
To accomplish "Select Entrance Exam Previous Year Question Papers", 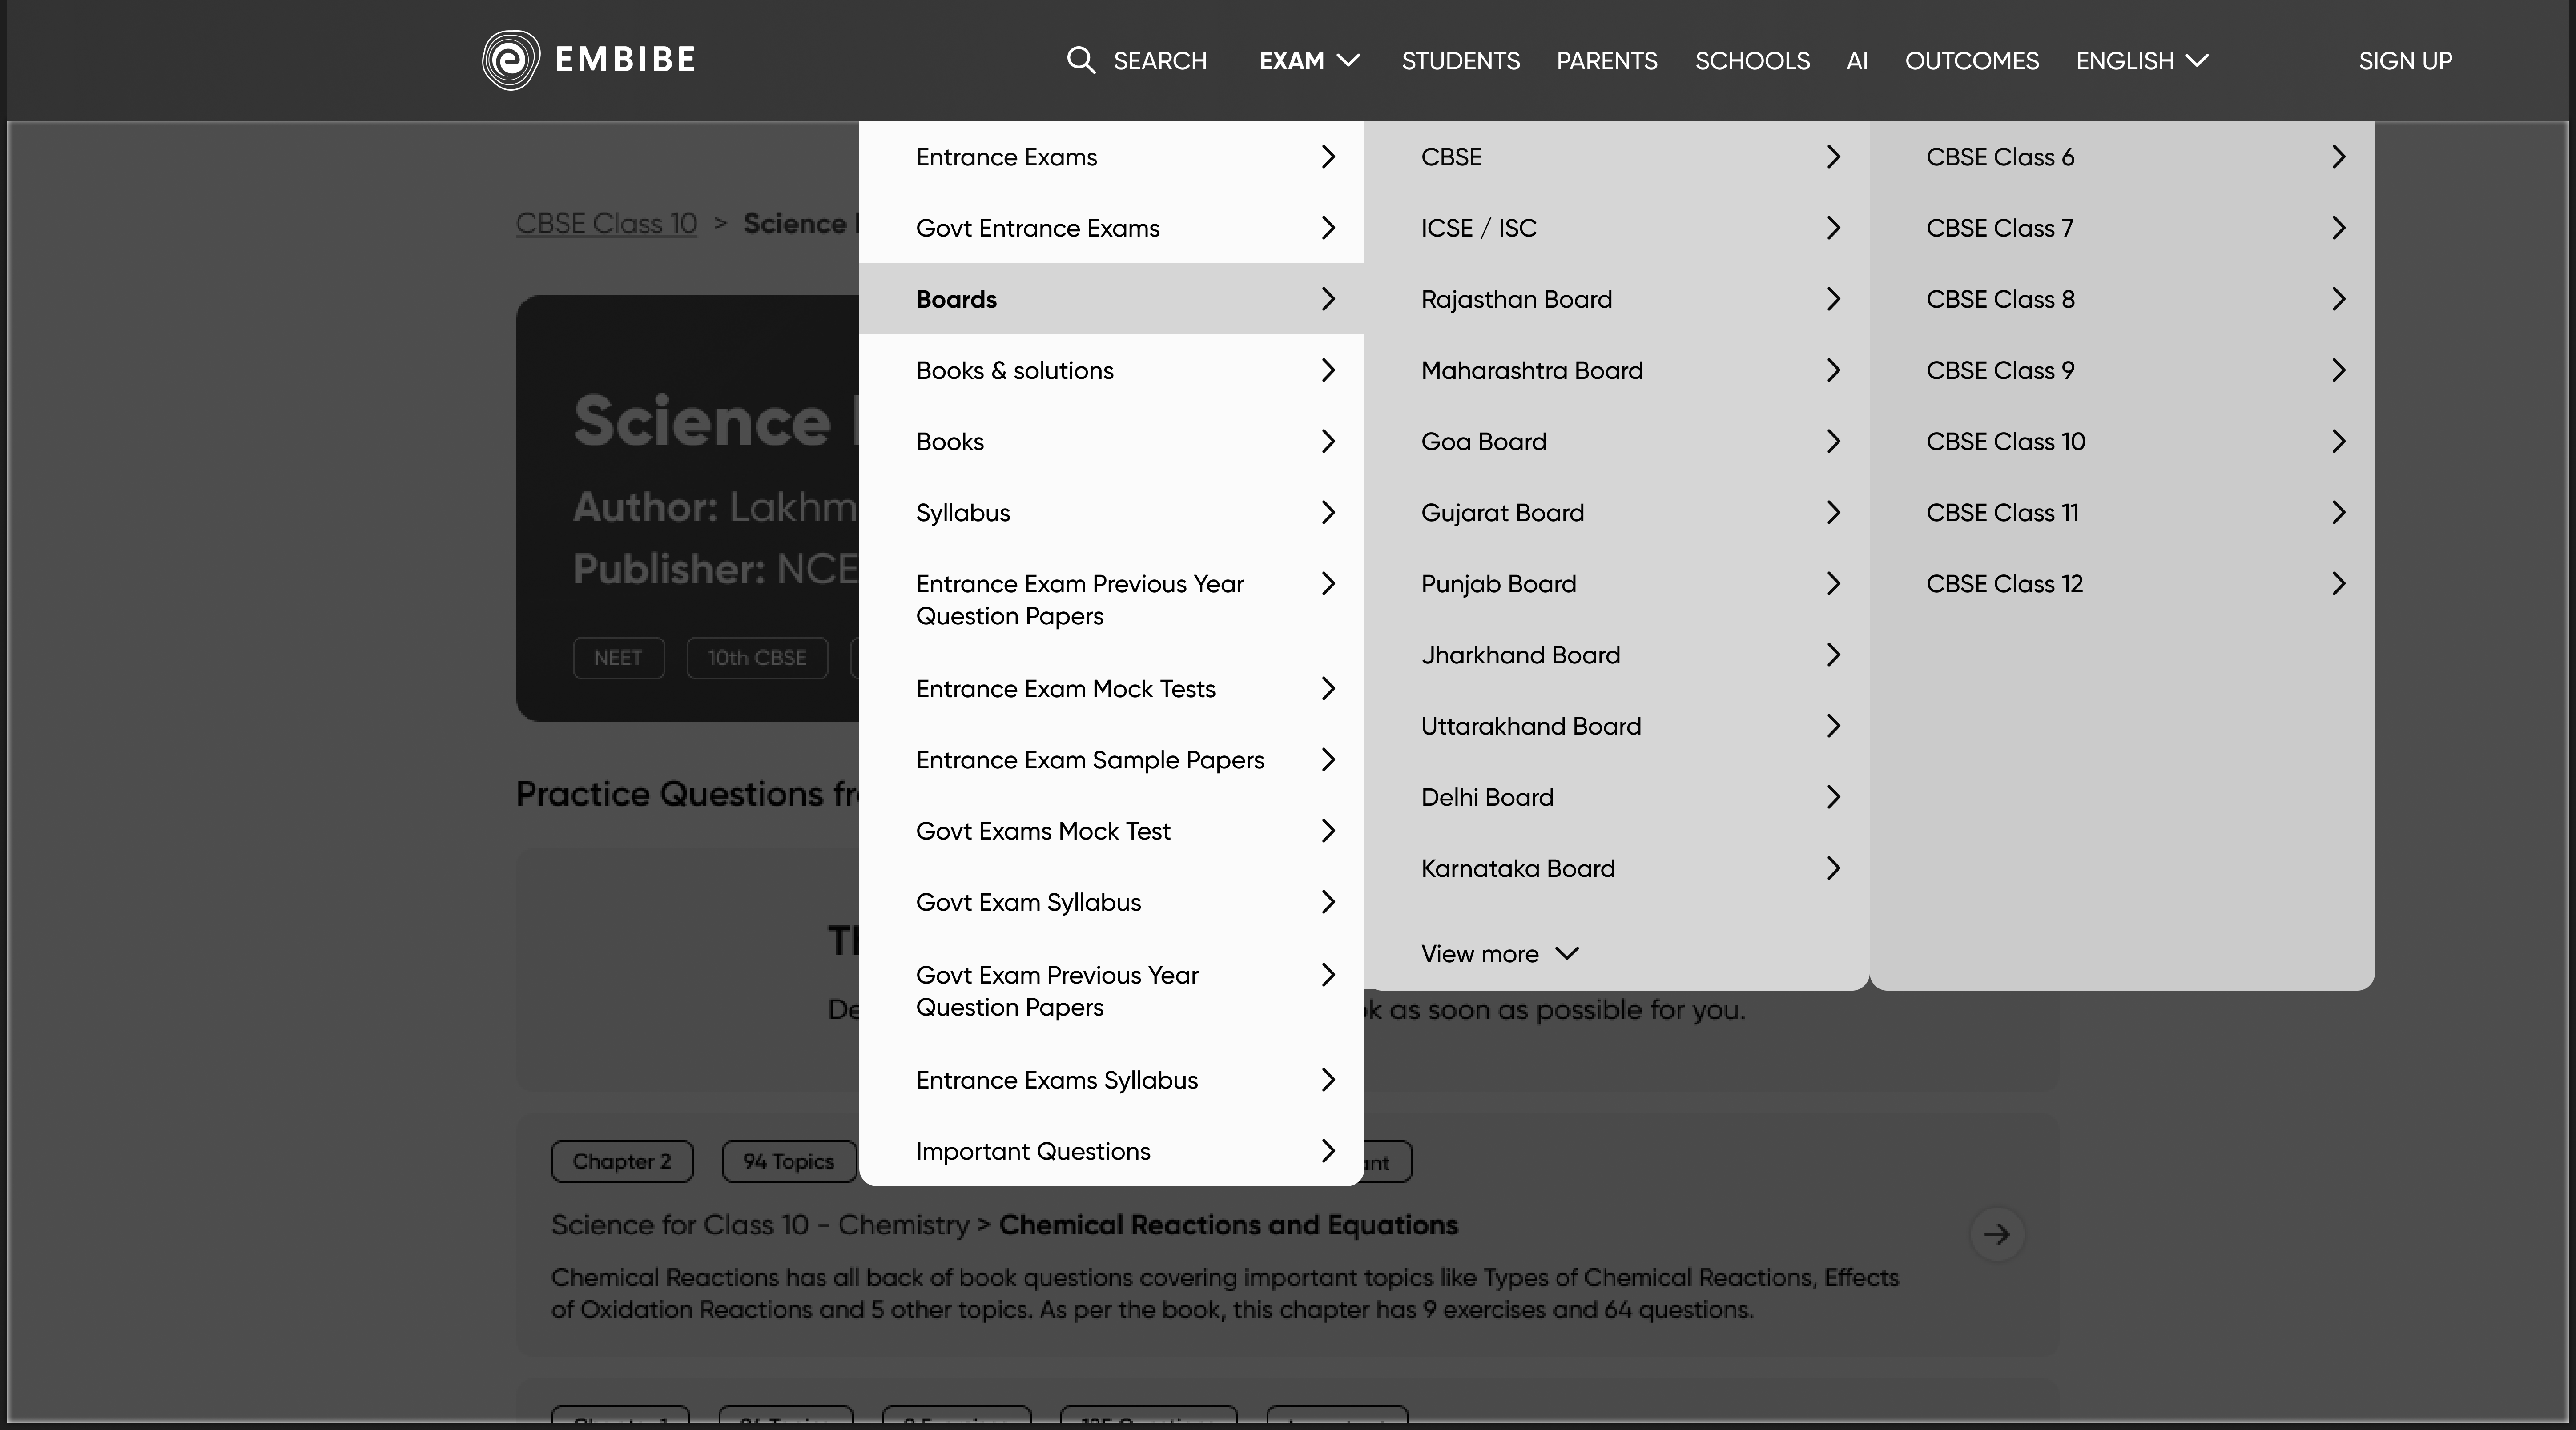I will [x=1111, y=600].
